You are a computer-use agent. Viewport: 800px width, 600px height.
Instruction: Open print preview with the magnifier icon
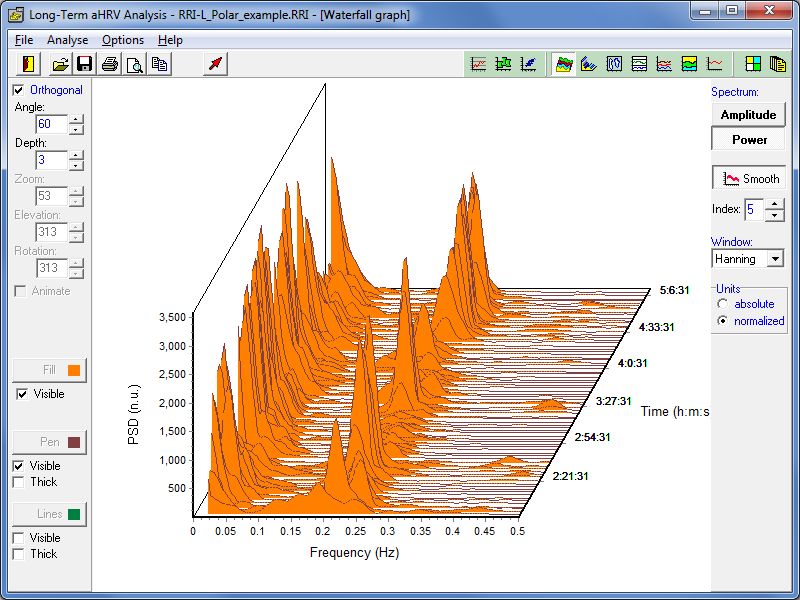(135, 64)
